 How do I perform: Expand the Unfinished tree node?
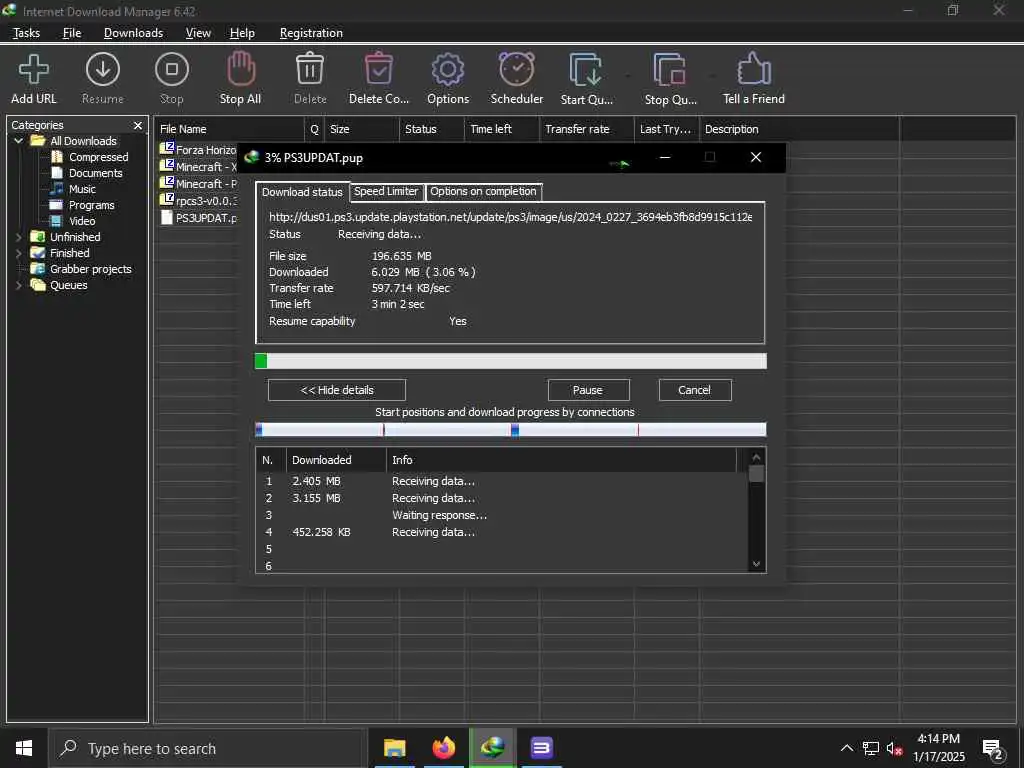click(18, 237)
